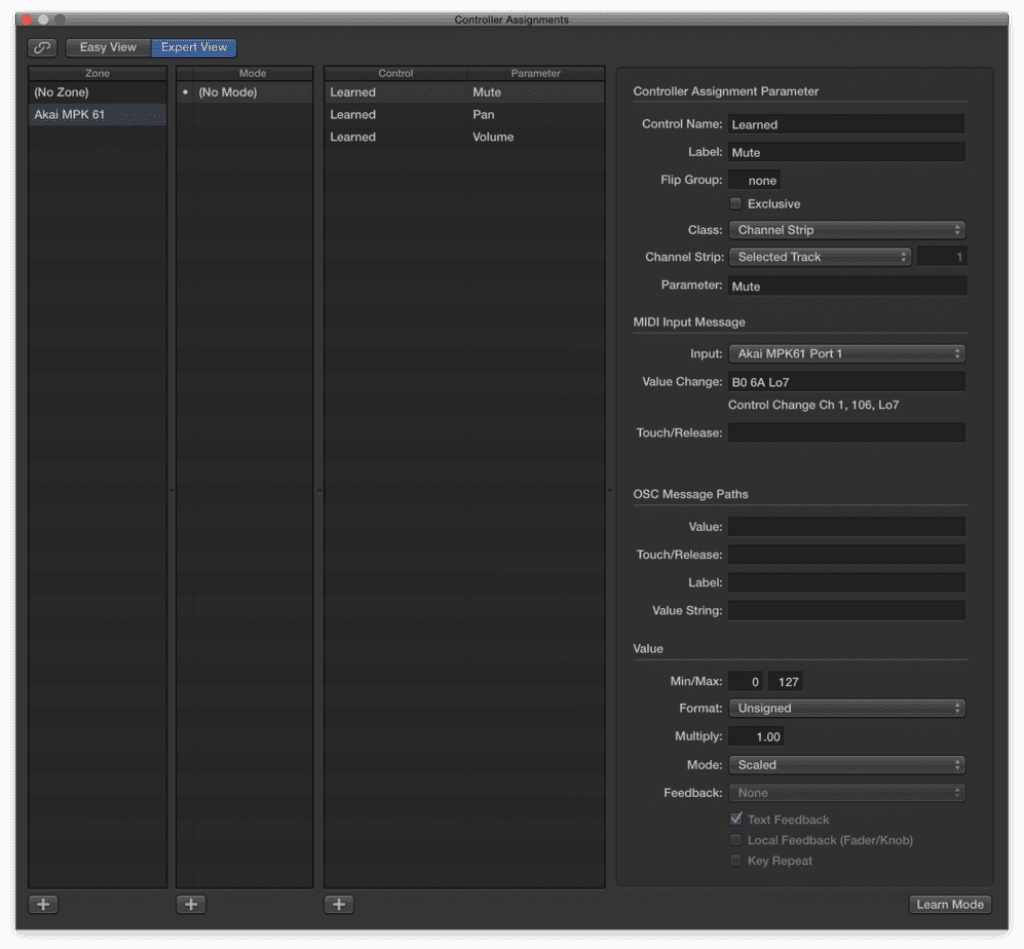
Task: Open the Feedback dropdown set to None
Action: [x=846, y=792]
